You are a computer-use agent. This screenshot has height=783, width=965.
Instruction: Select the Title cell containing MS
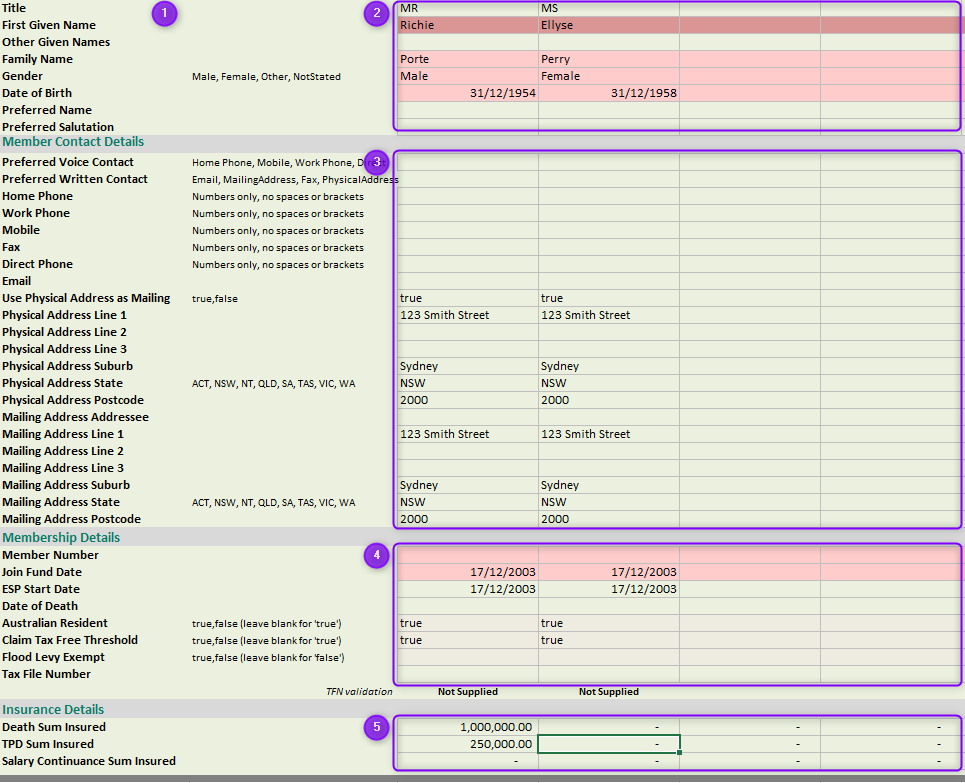(609, 9)
